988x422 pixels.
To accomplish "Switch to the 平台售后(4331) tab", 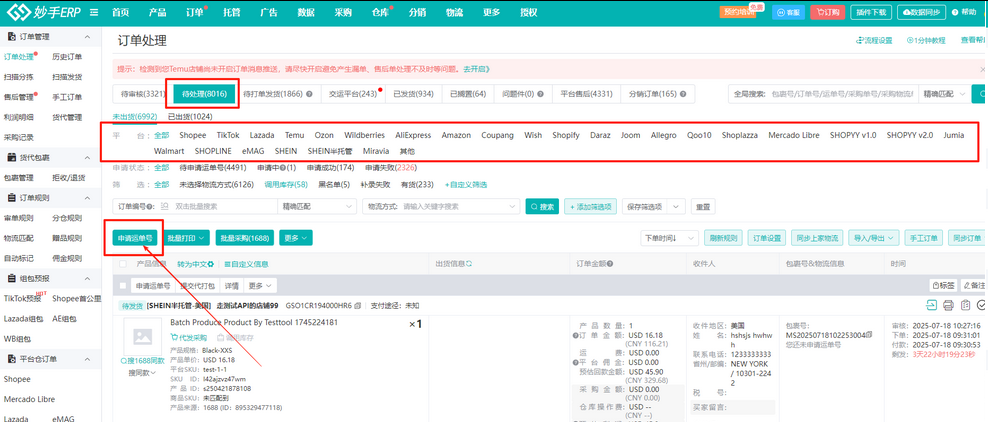I will (586, 94).
